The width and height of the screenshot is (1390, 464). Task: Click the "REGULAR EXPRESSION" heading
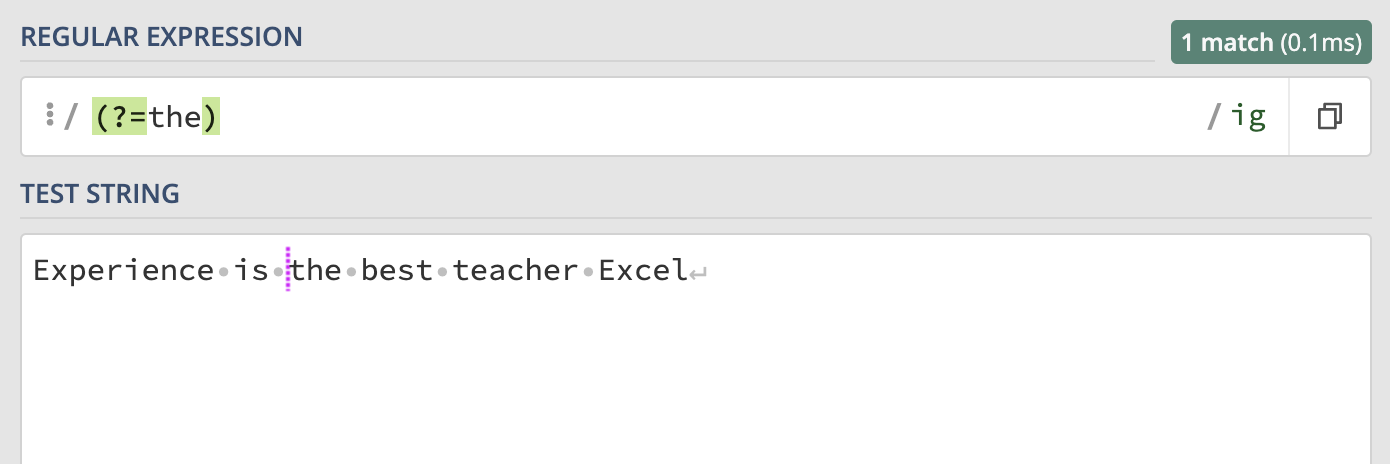pyautogui.click(x=162, y=38)
